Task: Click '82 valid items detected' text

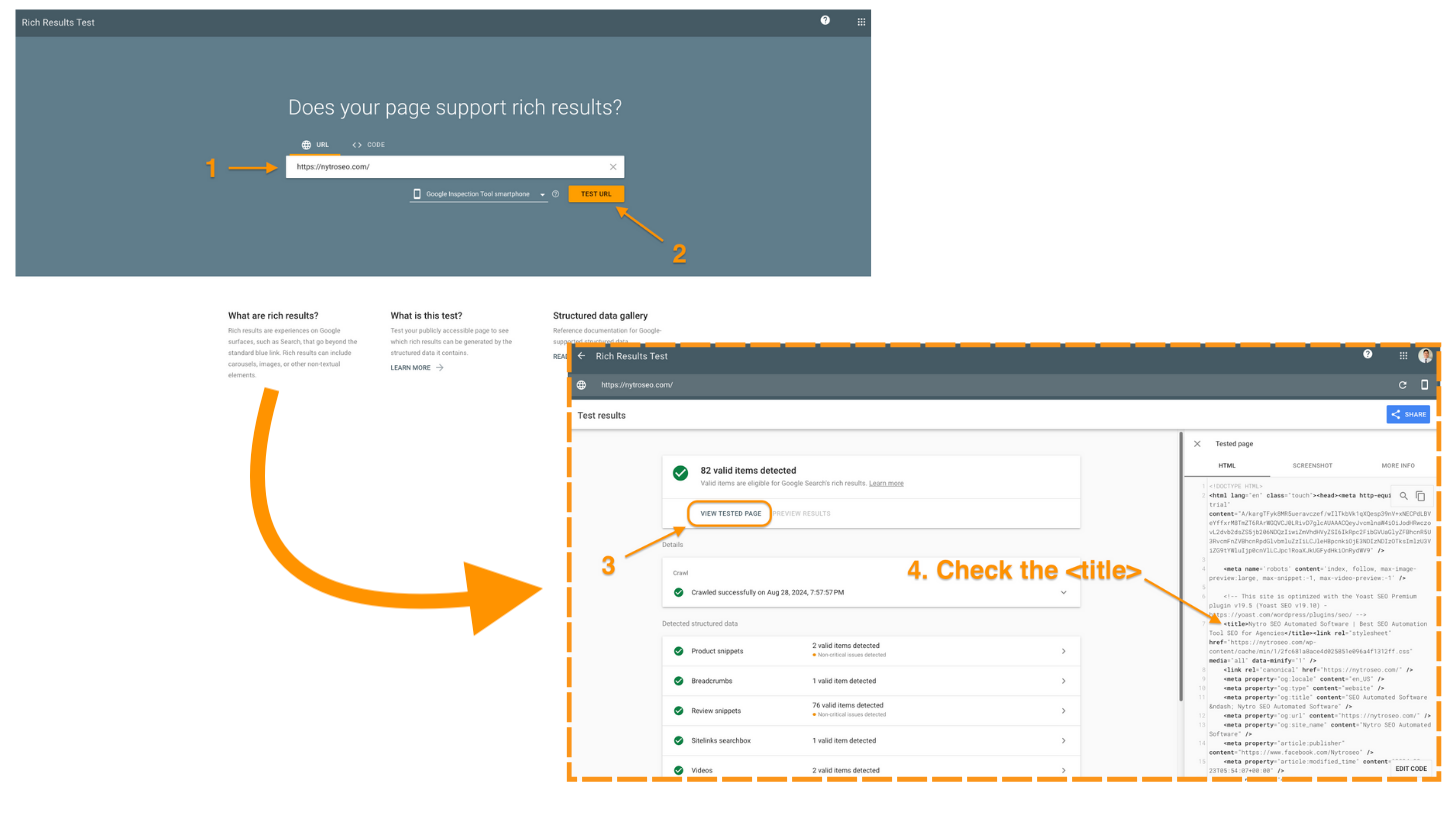Action: pos(748,470)
